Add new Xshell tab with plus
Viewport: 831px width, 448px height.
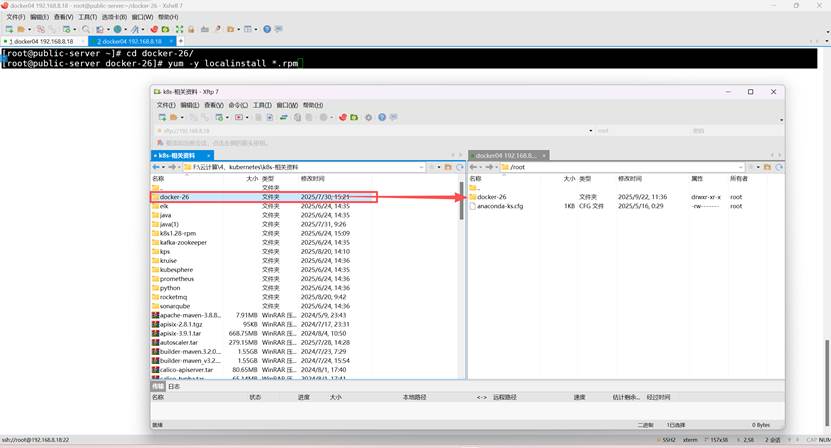[x=181, y=41]
